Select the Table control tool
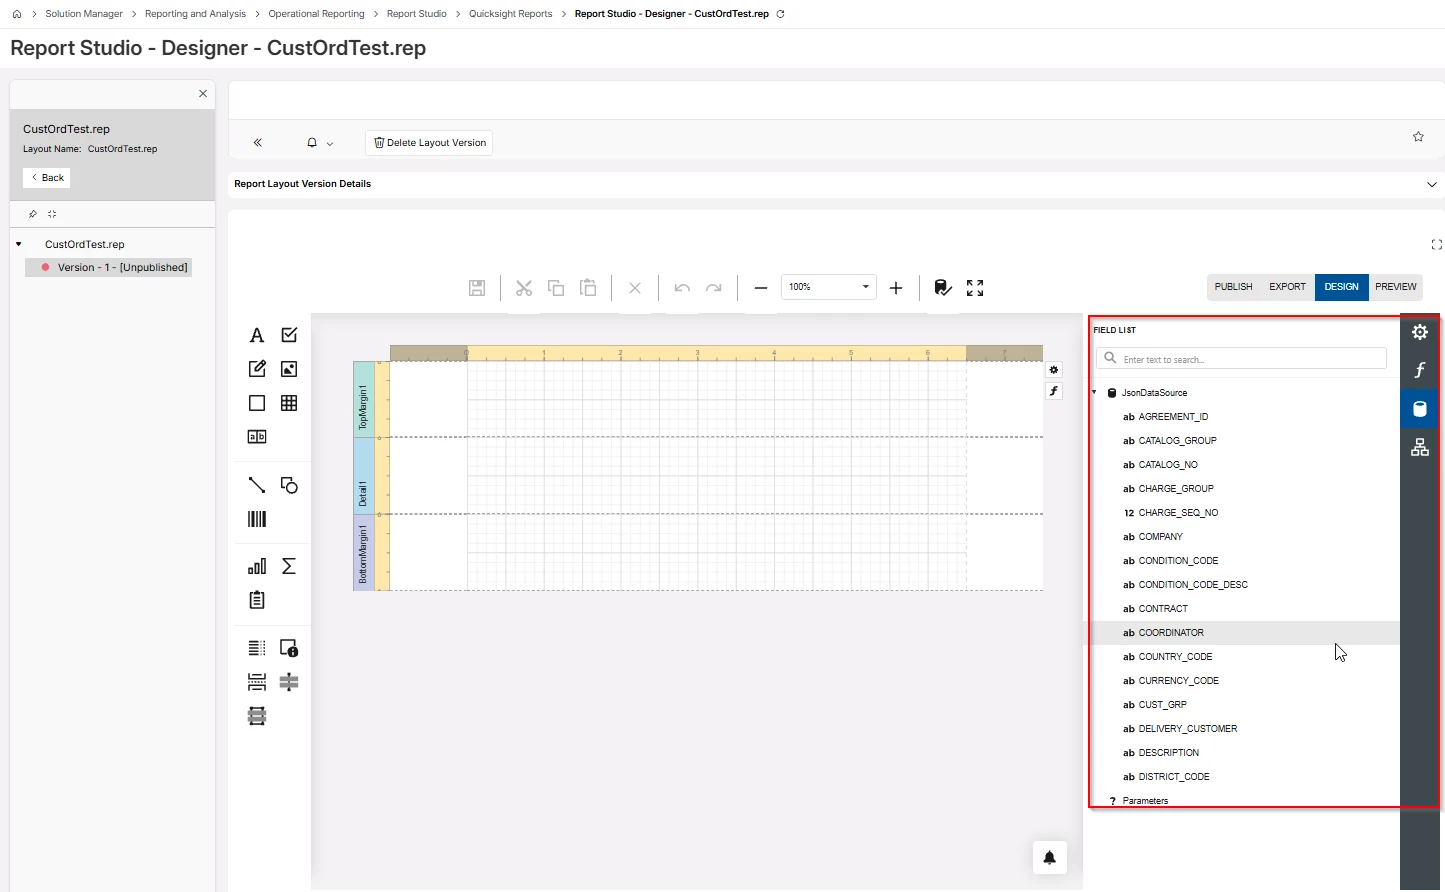1445x892 pixels. [x=289, y=403]
